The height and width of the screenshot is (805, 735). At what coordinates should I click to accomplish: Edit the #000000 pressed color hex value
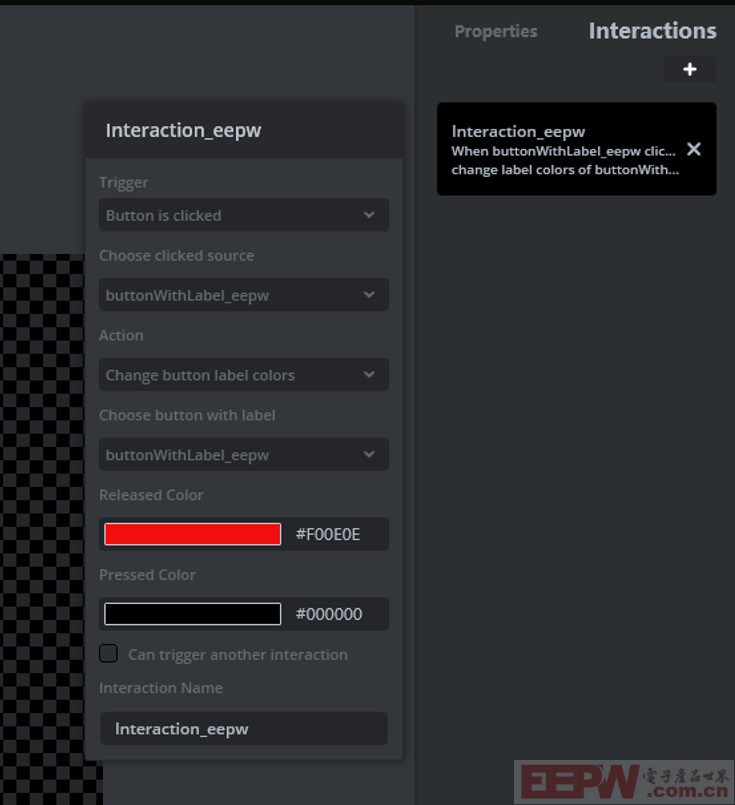[x=329, y=614]
